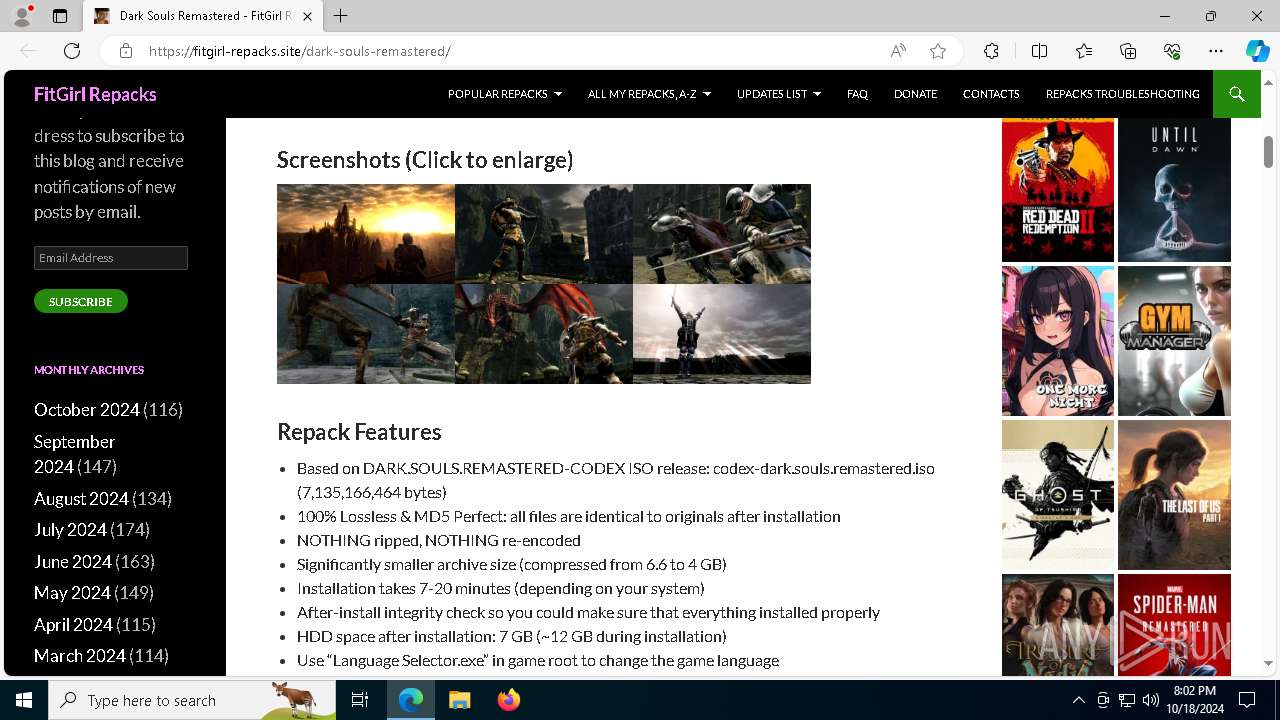Click the green site search magnifier
This screenshot has width=1280, height=720.
pos(1236,94)
